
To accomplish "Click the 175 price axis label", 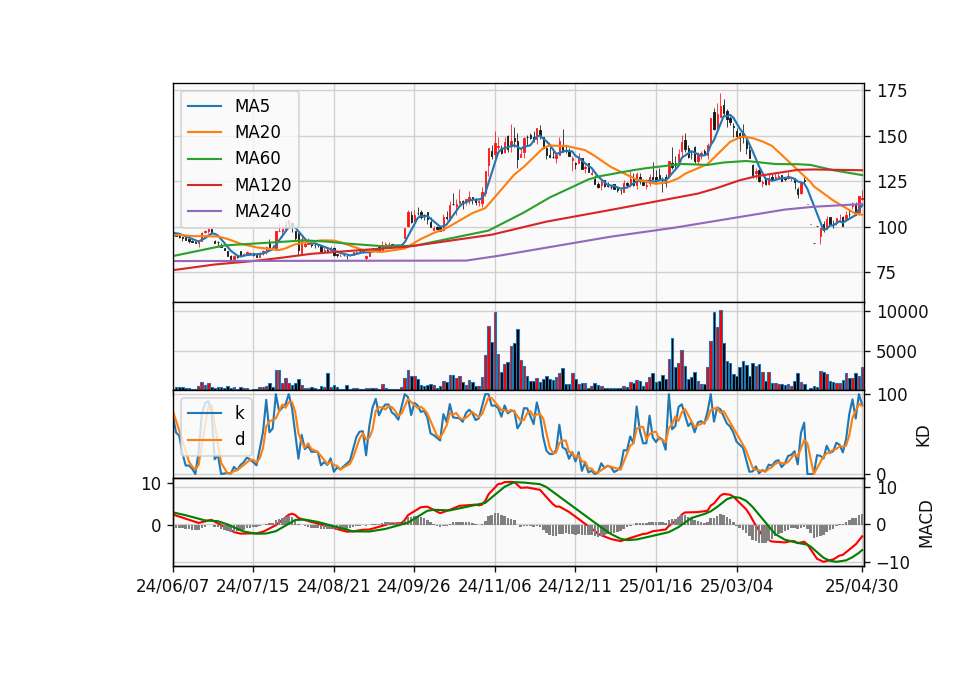I will point(892,91).
